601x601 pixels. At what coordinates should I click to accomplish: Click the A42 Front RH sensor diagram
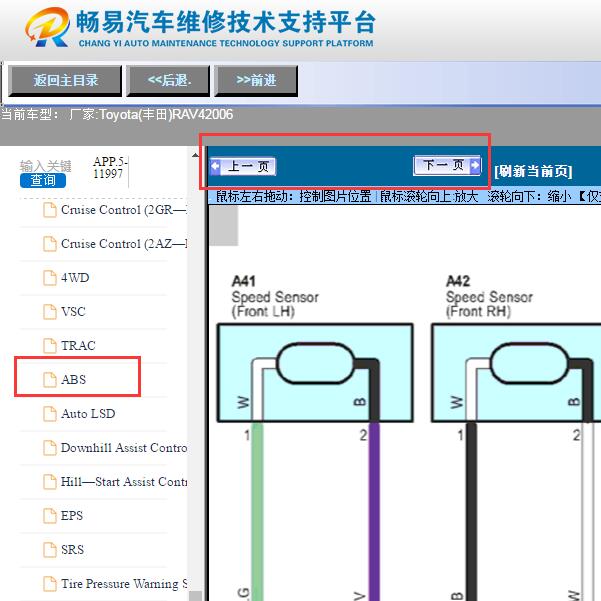[516, 373]
